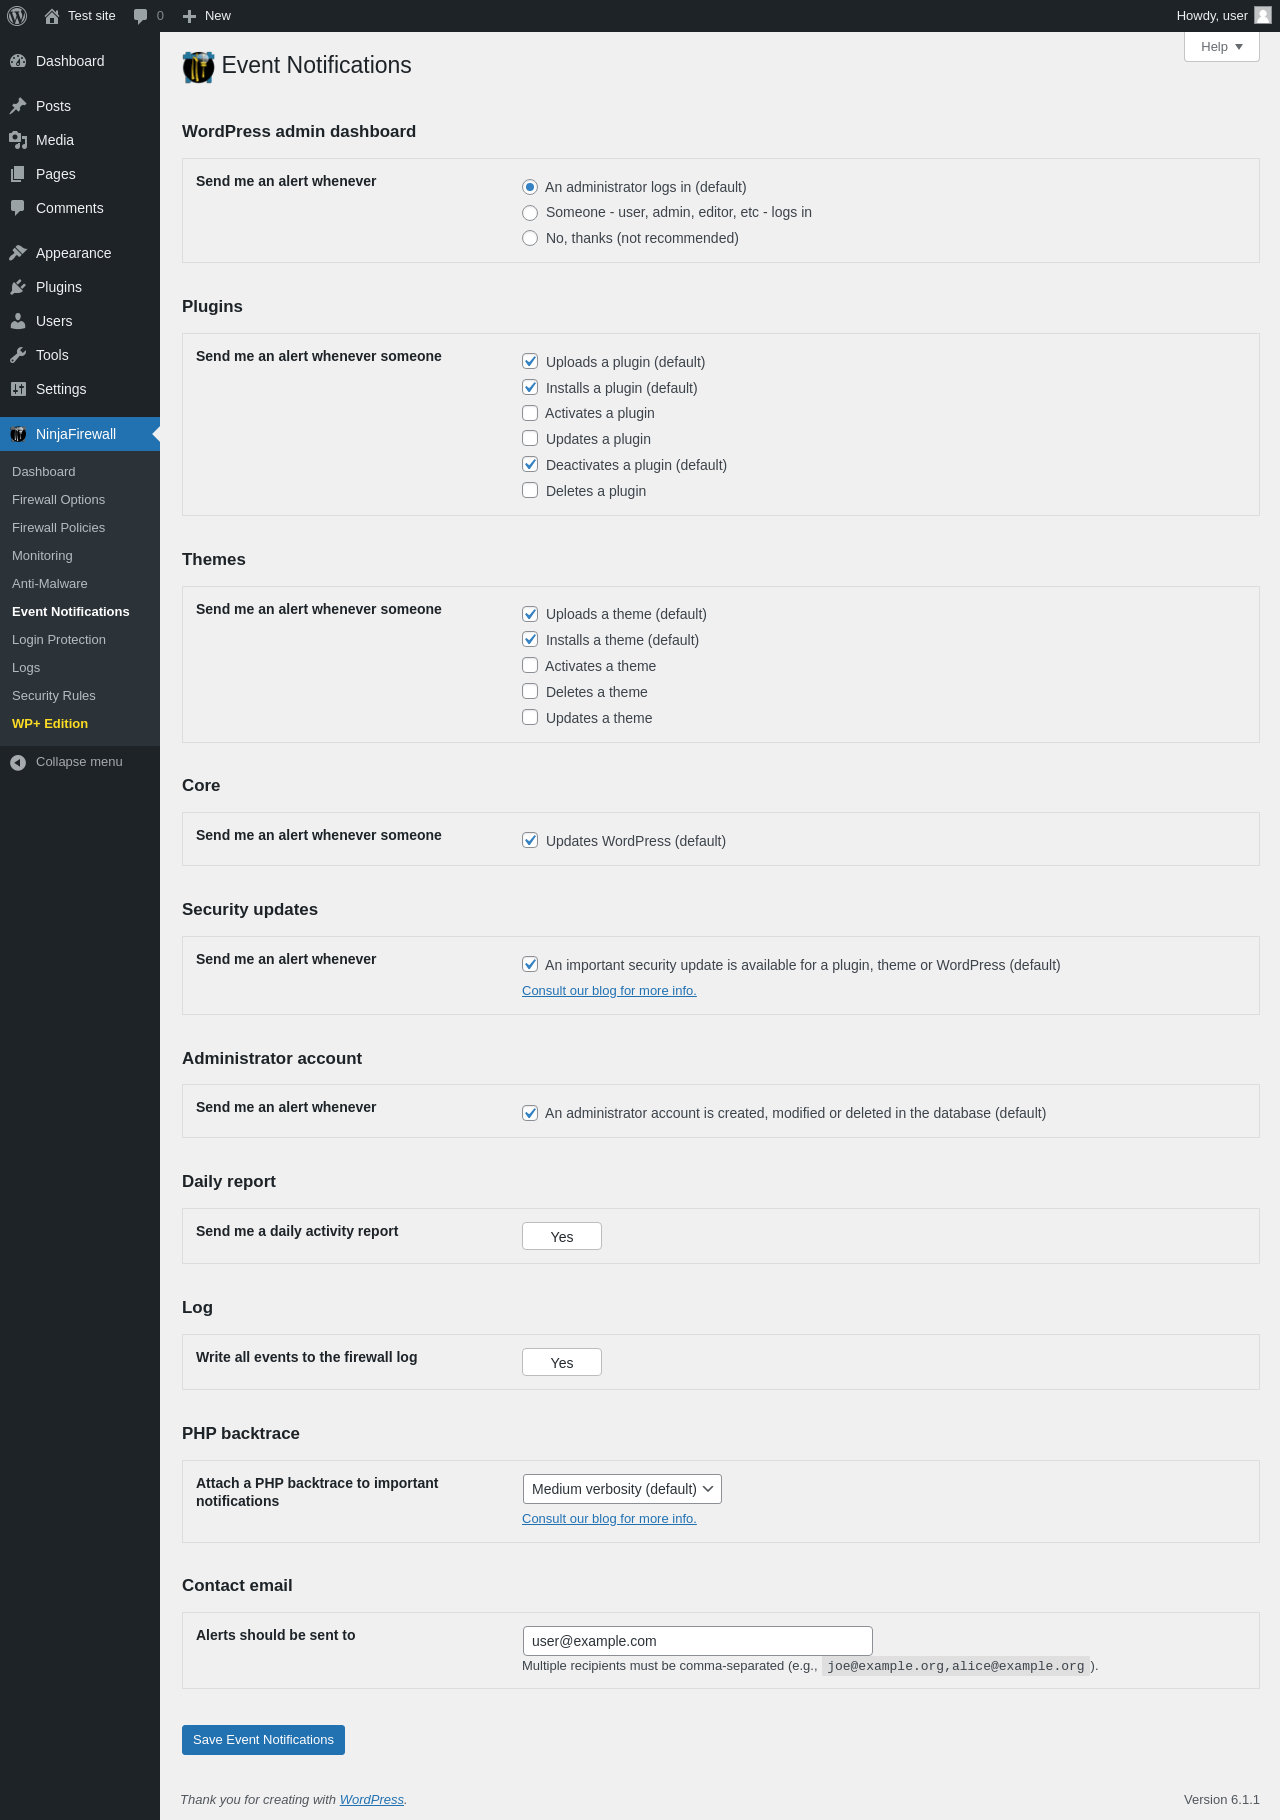
Task: Expand the Help dropdown tab
Action: [x=1221, y=47]
